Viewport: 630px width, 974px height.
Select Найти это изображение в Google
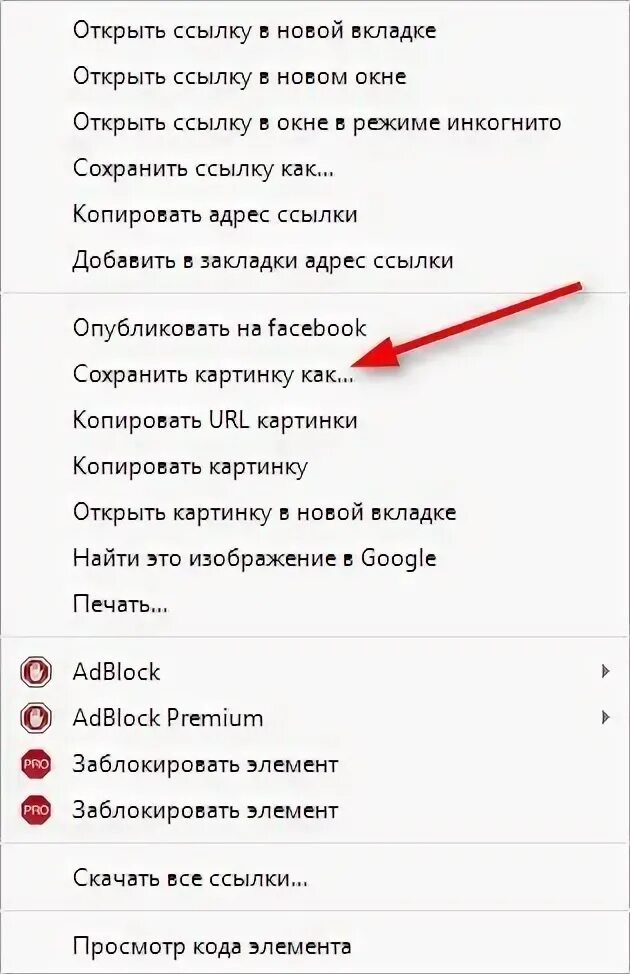(x=315, y=558)
